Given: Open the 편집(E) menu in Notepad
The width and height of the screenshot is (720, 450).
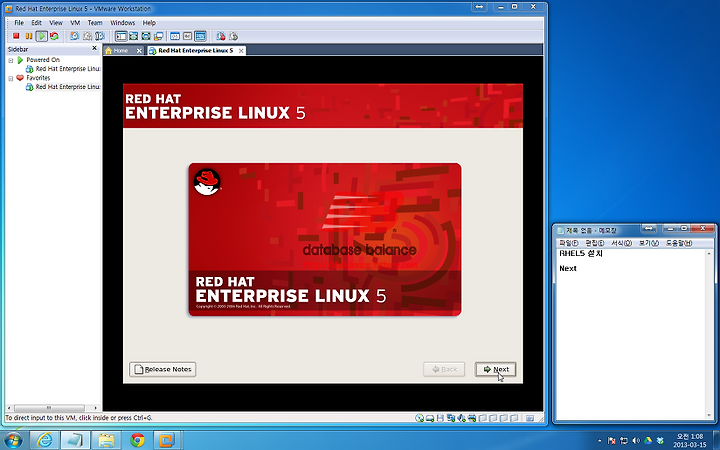Looking at the screenshot, I should click(595, 243).
